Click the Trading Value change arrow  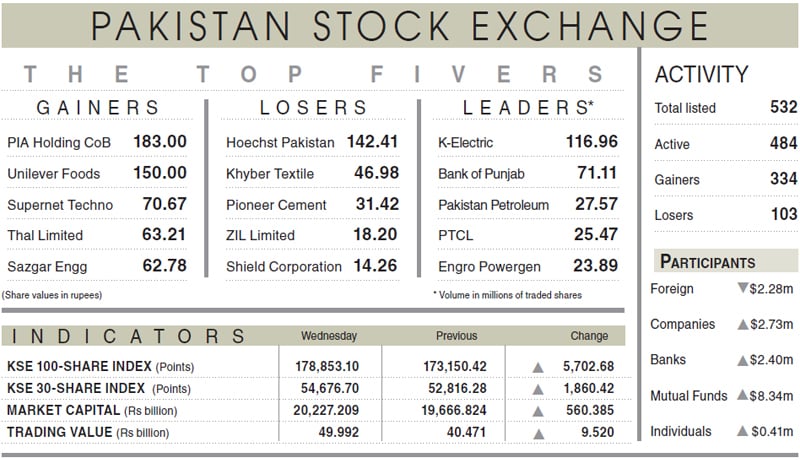(x=538, y=432)
